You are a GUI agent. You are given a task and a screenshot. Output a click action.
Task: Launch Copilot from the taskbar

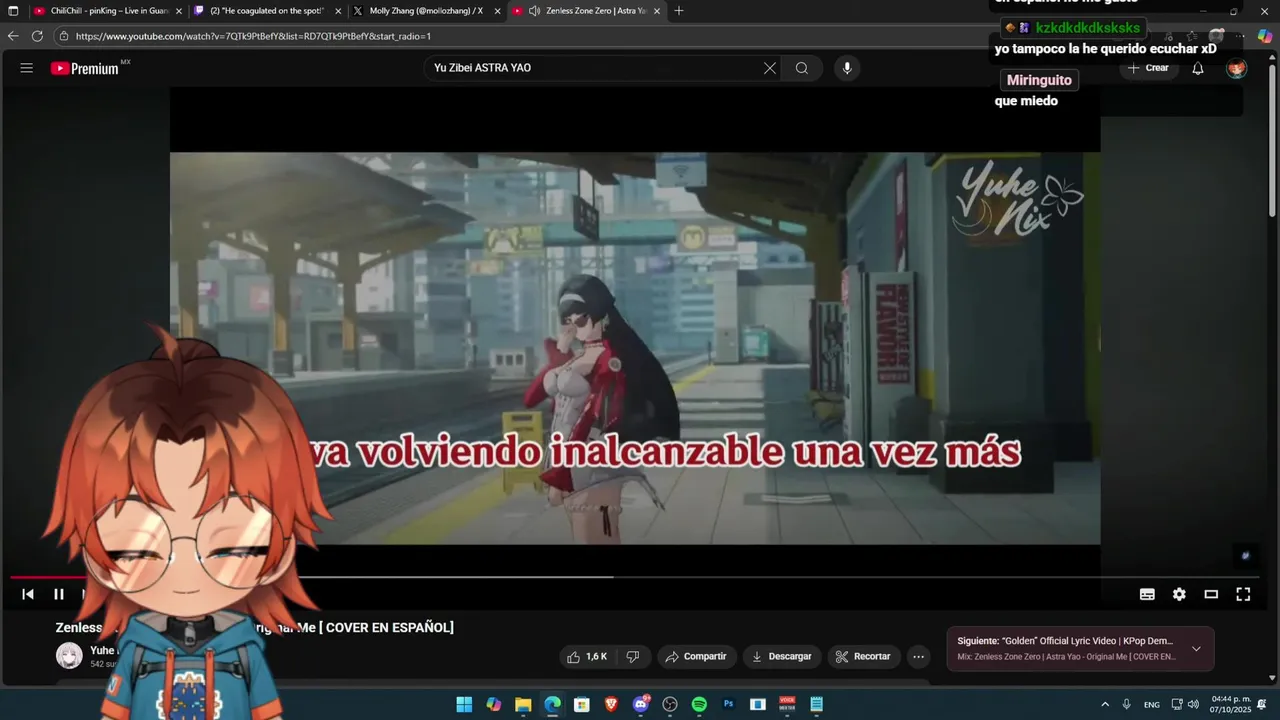point(494,704)
